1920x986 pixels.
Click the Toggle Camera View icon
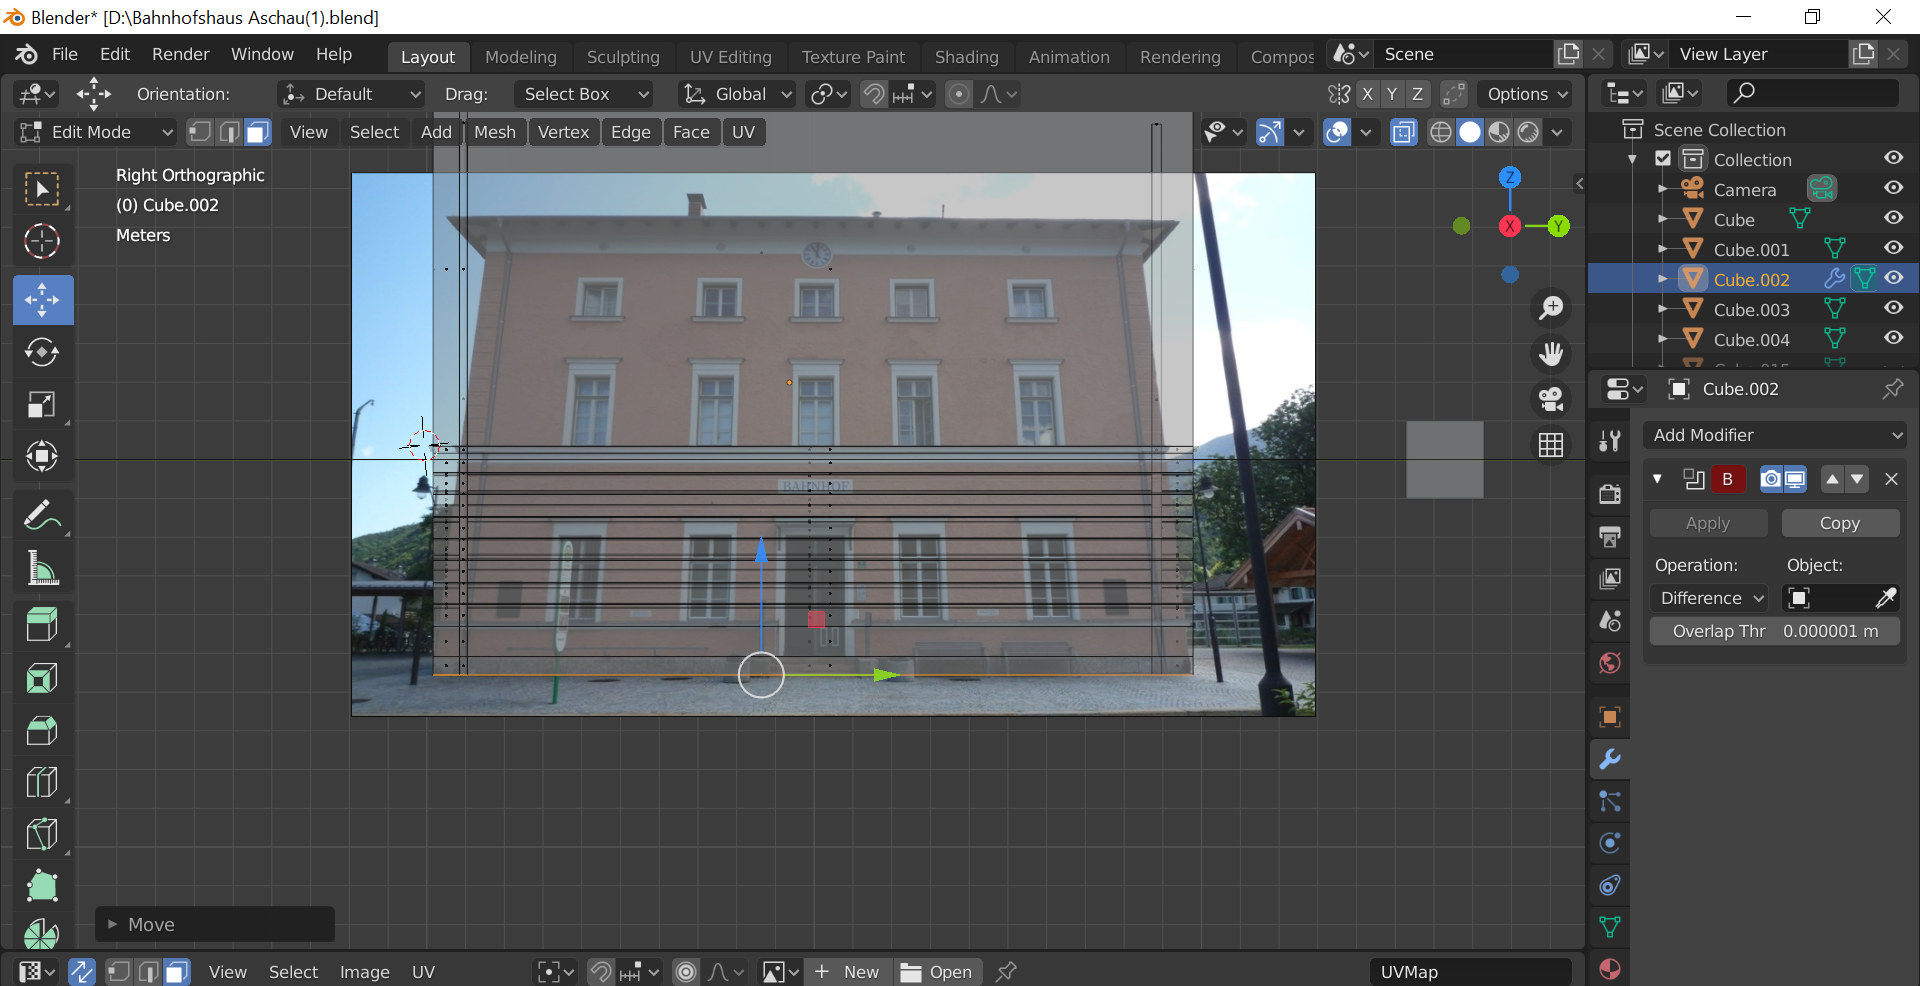pyautogui.click(x=1551, y=399)
